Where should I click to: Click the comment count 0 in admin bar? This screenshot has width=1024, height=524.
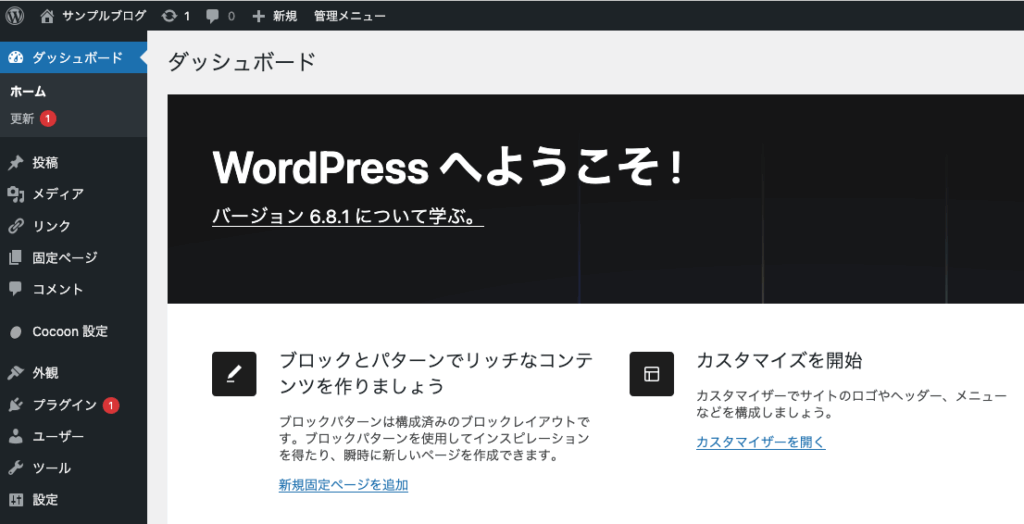click(231, 16)
